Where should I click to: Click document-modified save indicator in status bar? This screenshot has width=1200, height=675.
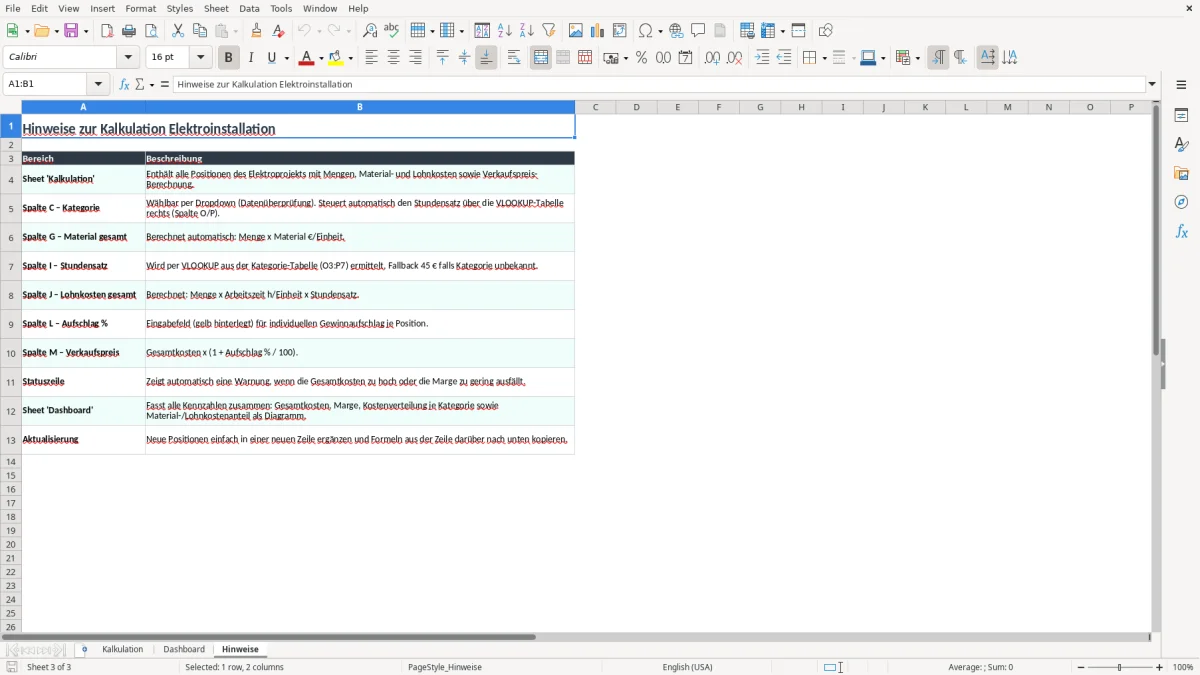(12, 667)
